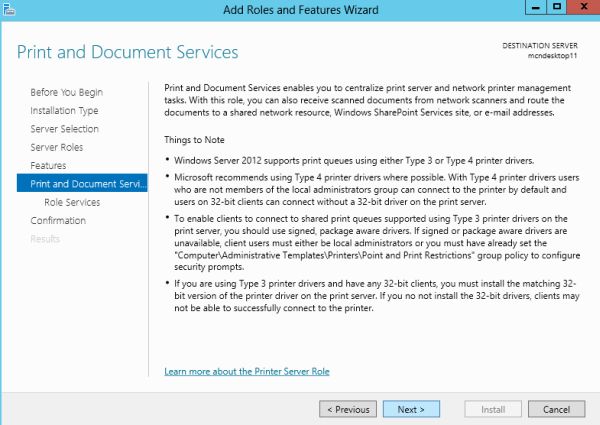This screenshot has height=425, width=600.
Task: Open the Installation Type step
Action: point(64,111)
